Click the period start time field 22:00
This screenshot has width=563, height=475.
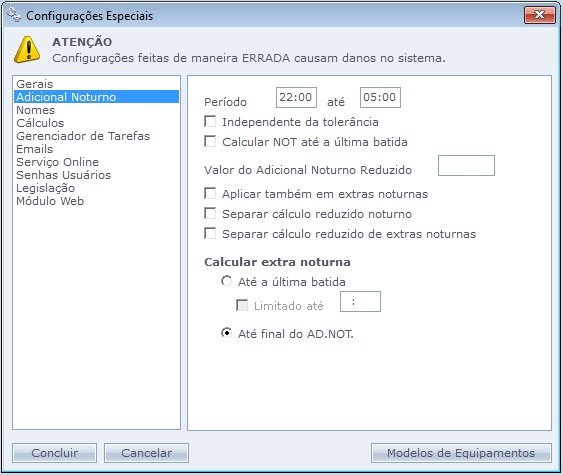296,97
